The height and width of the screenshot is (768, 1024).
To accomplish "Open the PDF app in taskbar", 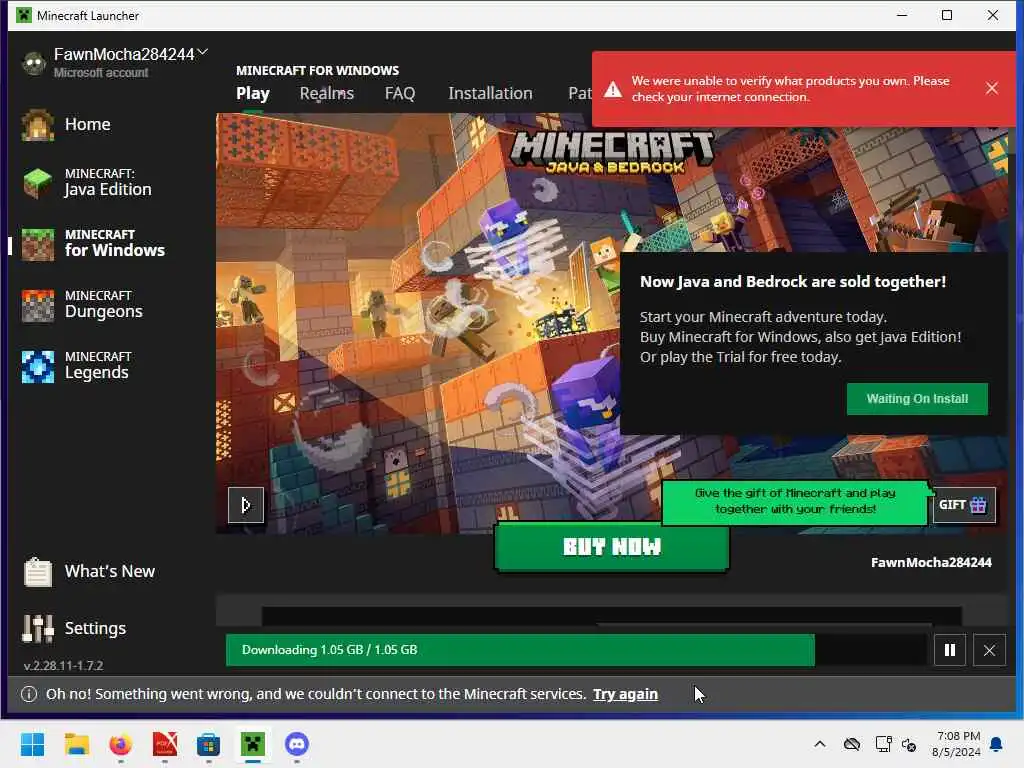I will click(x=165, y=744).
